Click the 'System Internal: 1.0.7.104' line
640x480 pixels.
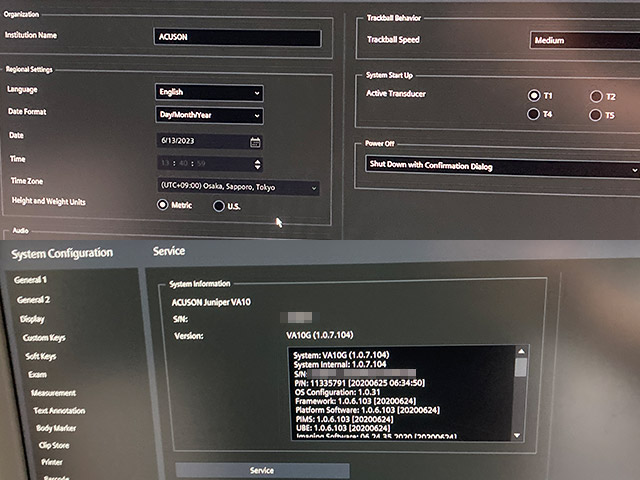click(x=340, y=364)
